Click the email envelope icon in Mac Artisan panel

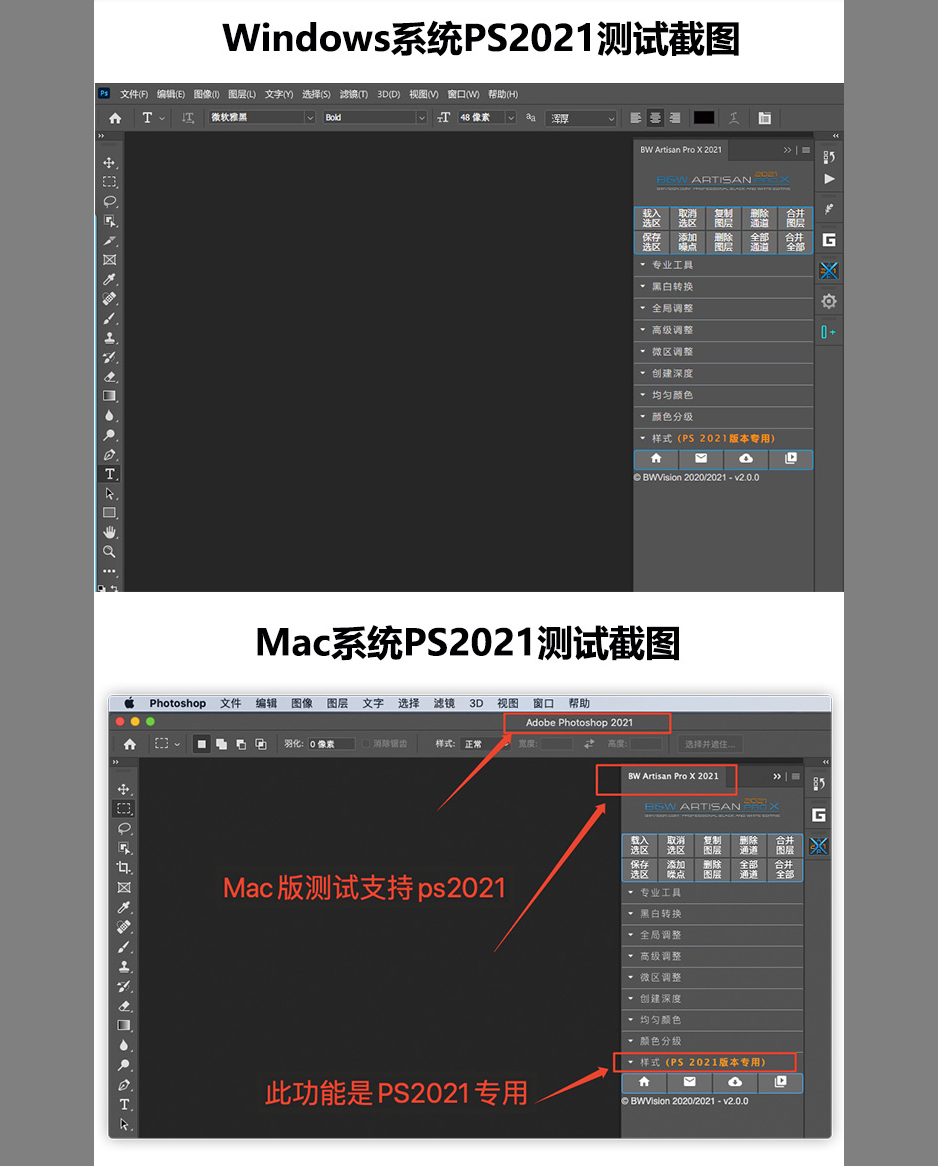click(690, 1082)
